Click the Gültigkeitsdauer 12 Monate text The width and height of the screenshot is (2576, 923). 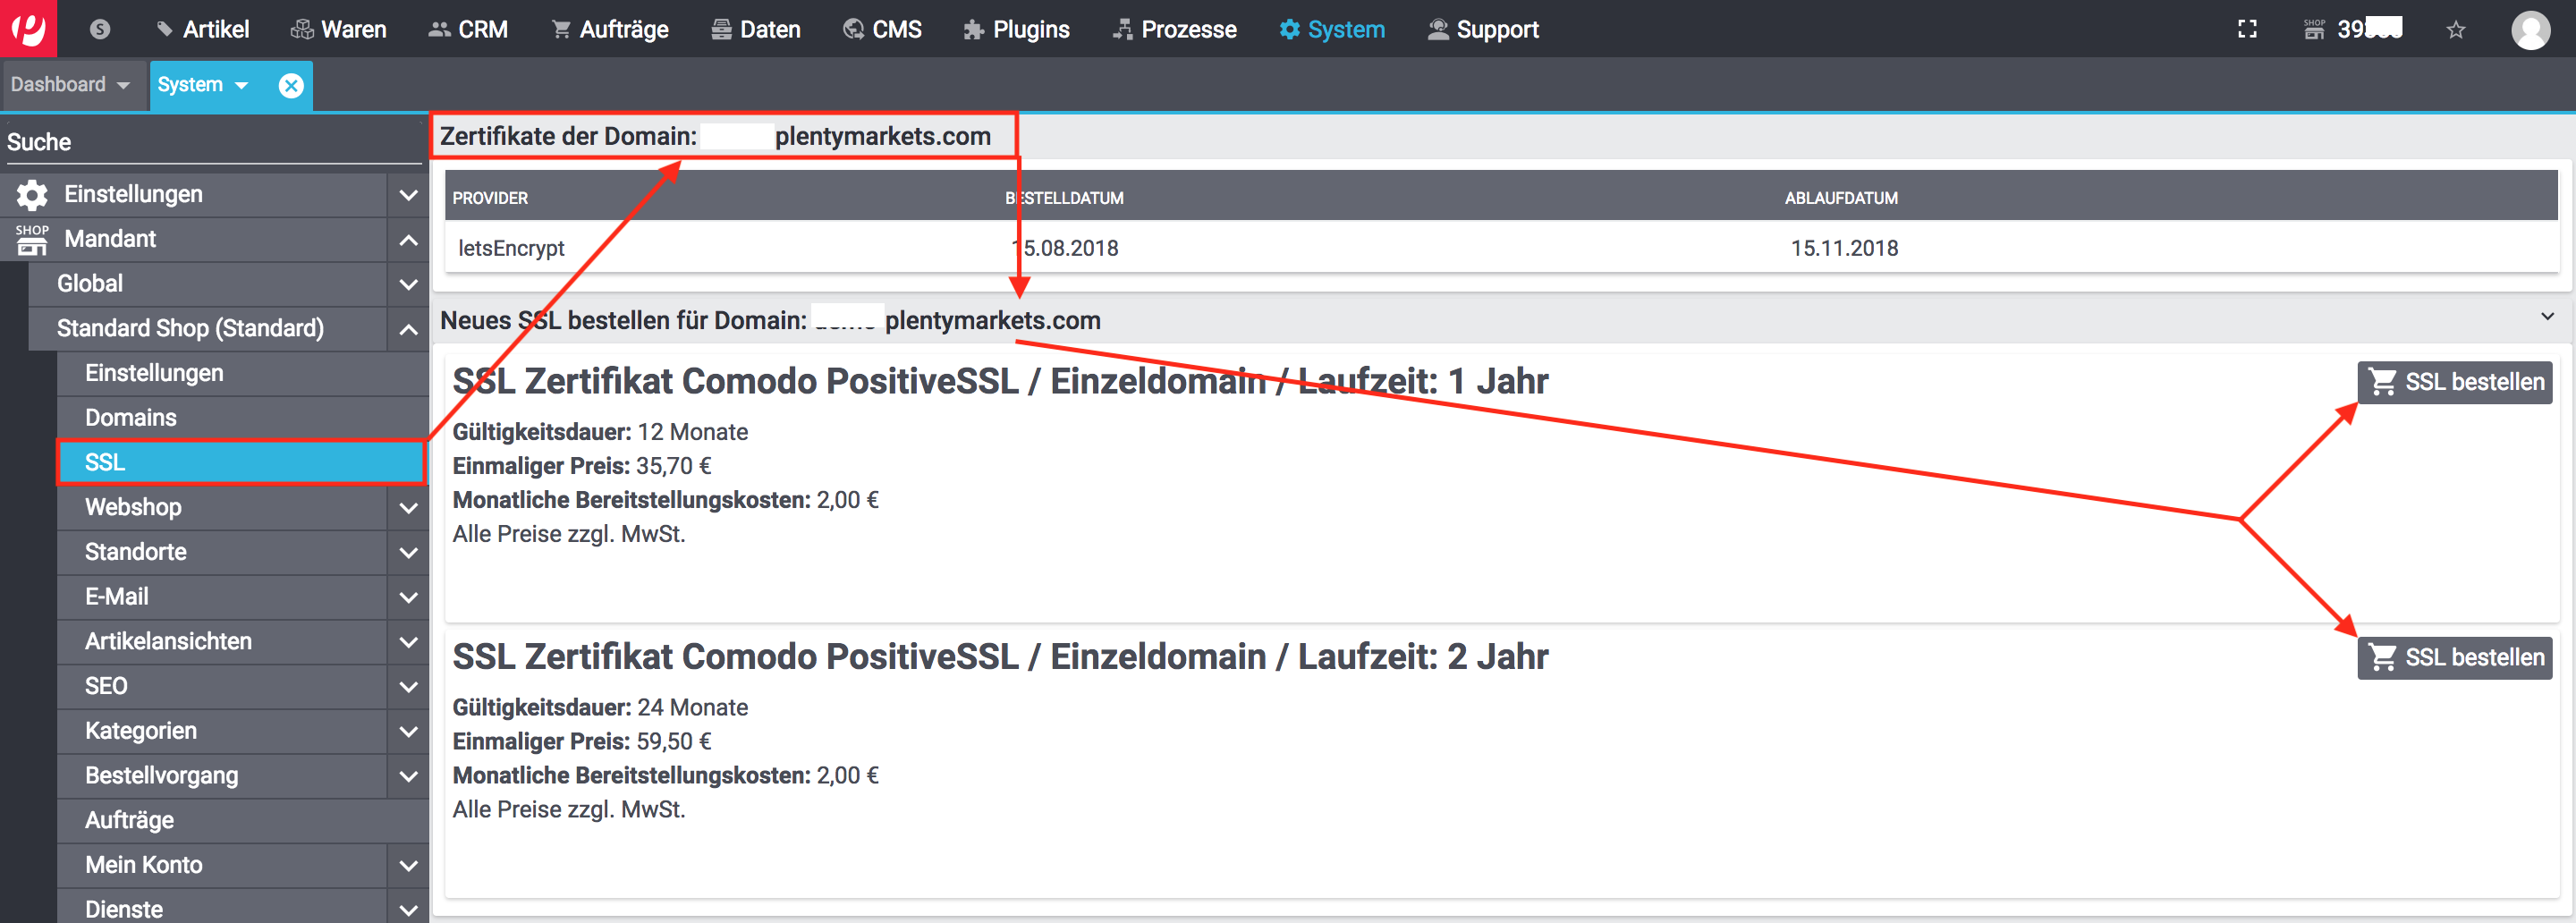point(600,432)
